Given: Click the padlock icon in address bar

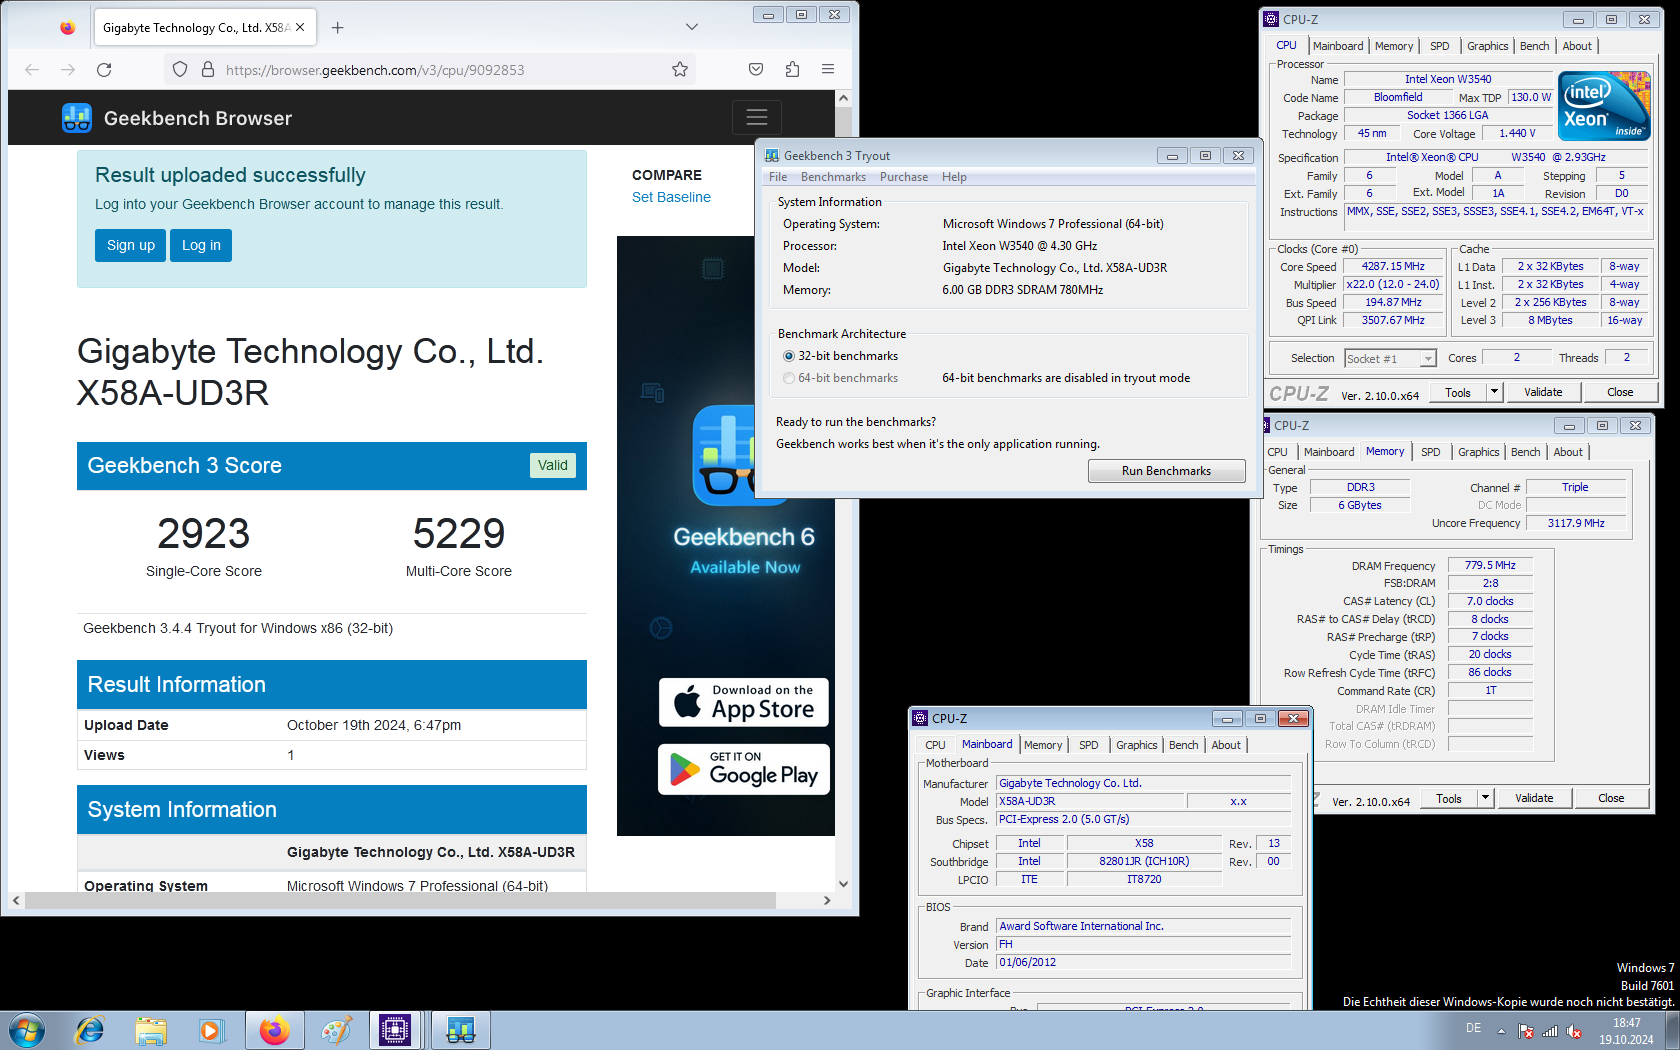Looking at the screenshot, I should (208, 69).
